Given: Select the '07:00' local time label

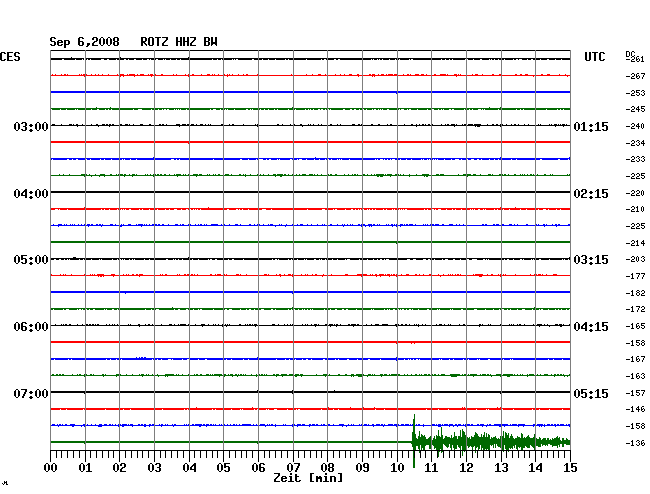Looking at the screenshot, I should [x=31, y=393].
